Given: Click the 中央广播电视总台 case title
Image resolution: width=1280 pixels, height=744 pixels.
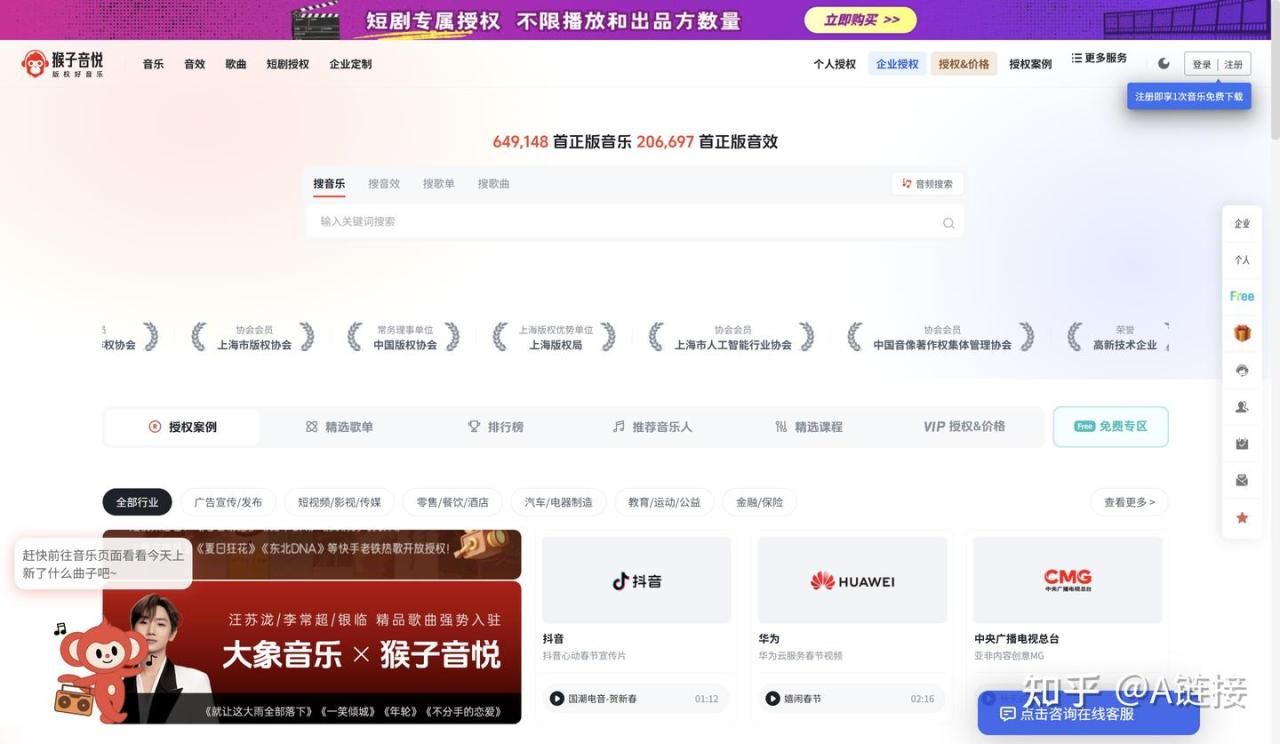Looking at the screenshot, I should [1016, 638].
